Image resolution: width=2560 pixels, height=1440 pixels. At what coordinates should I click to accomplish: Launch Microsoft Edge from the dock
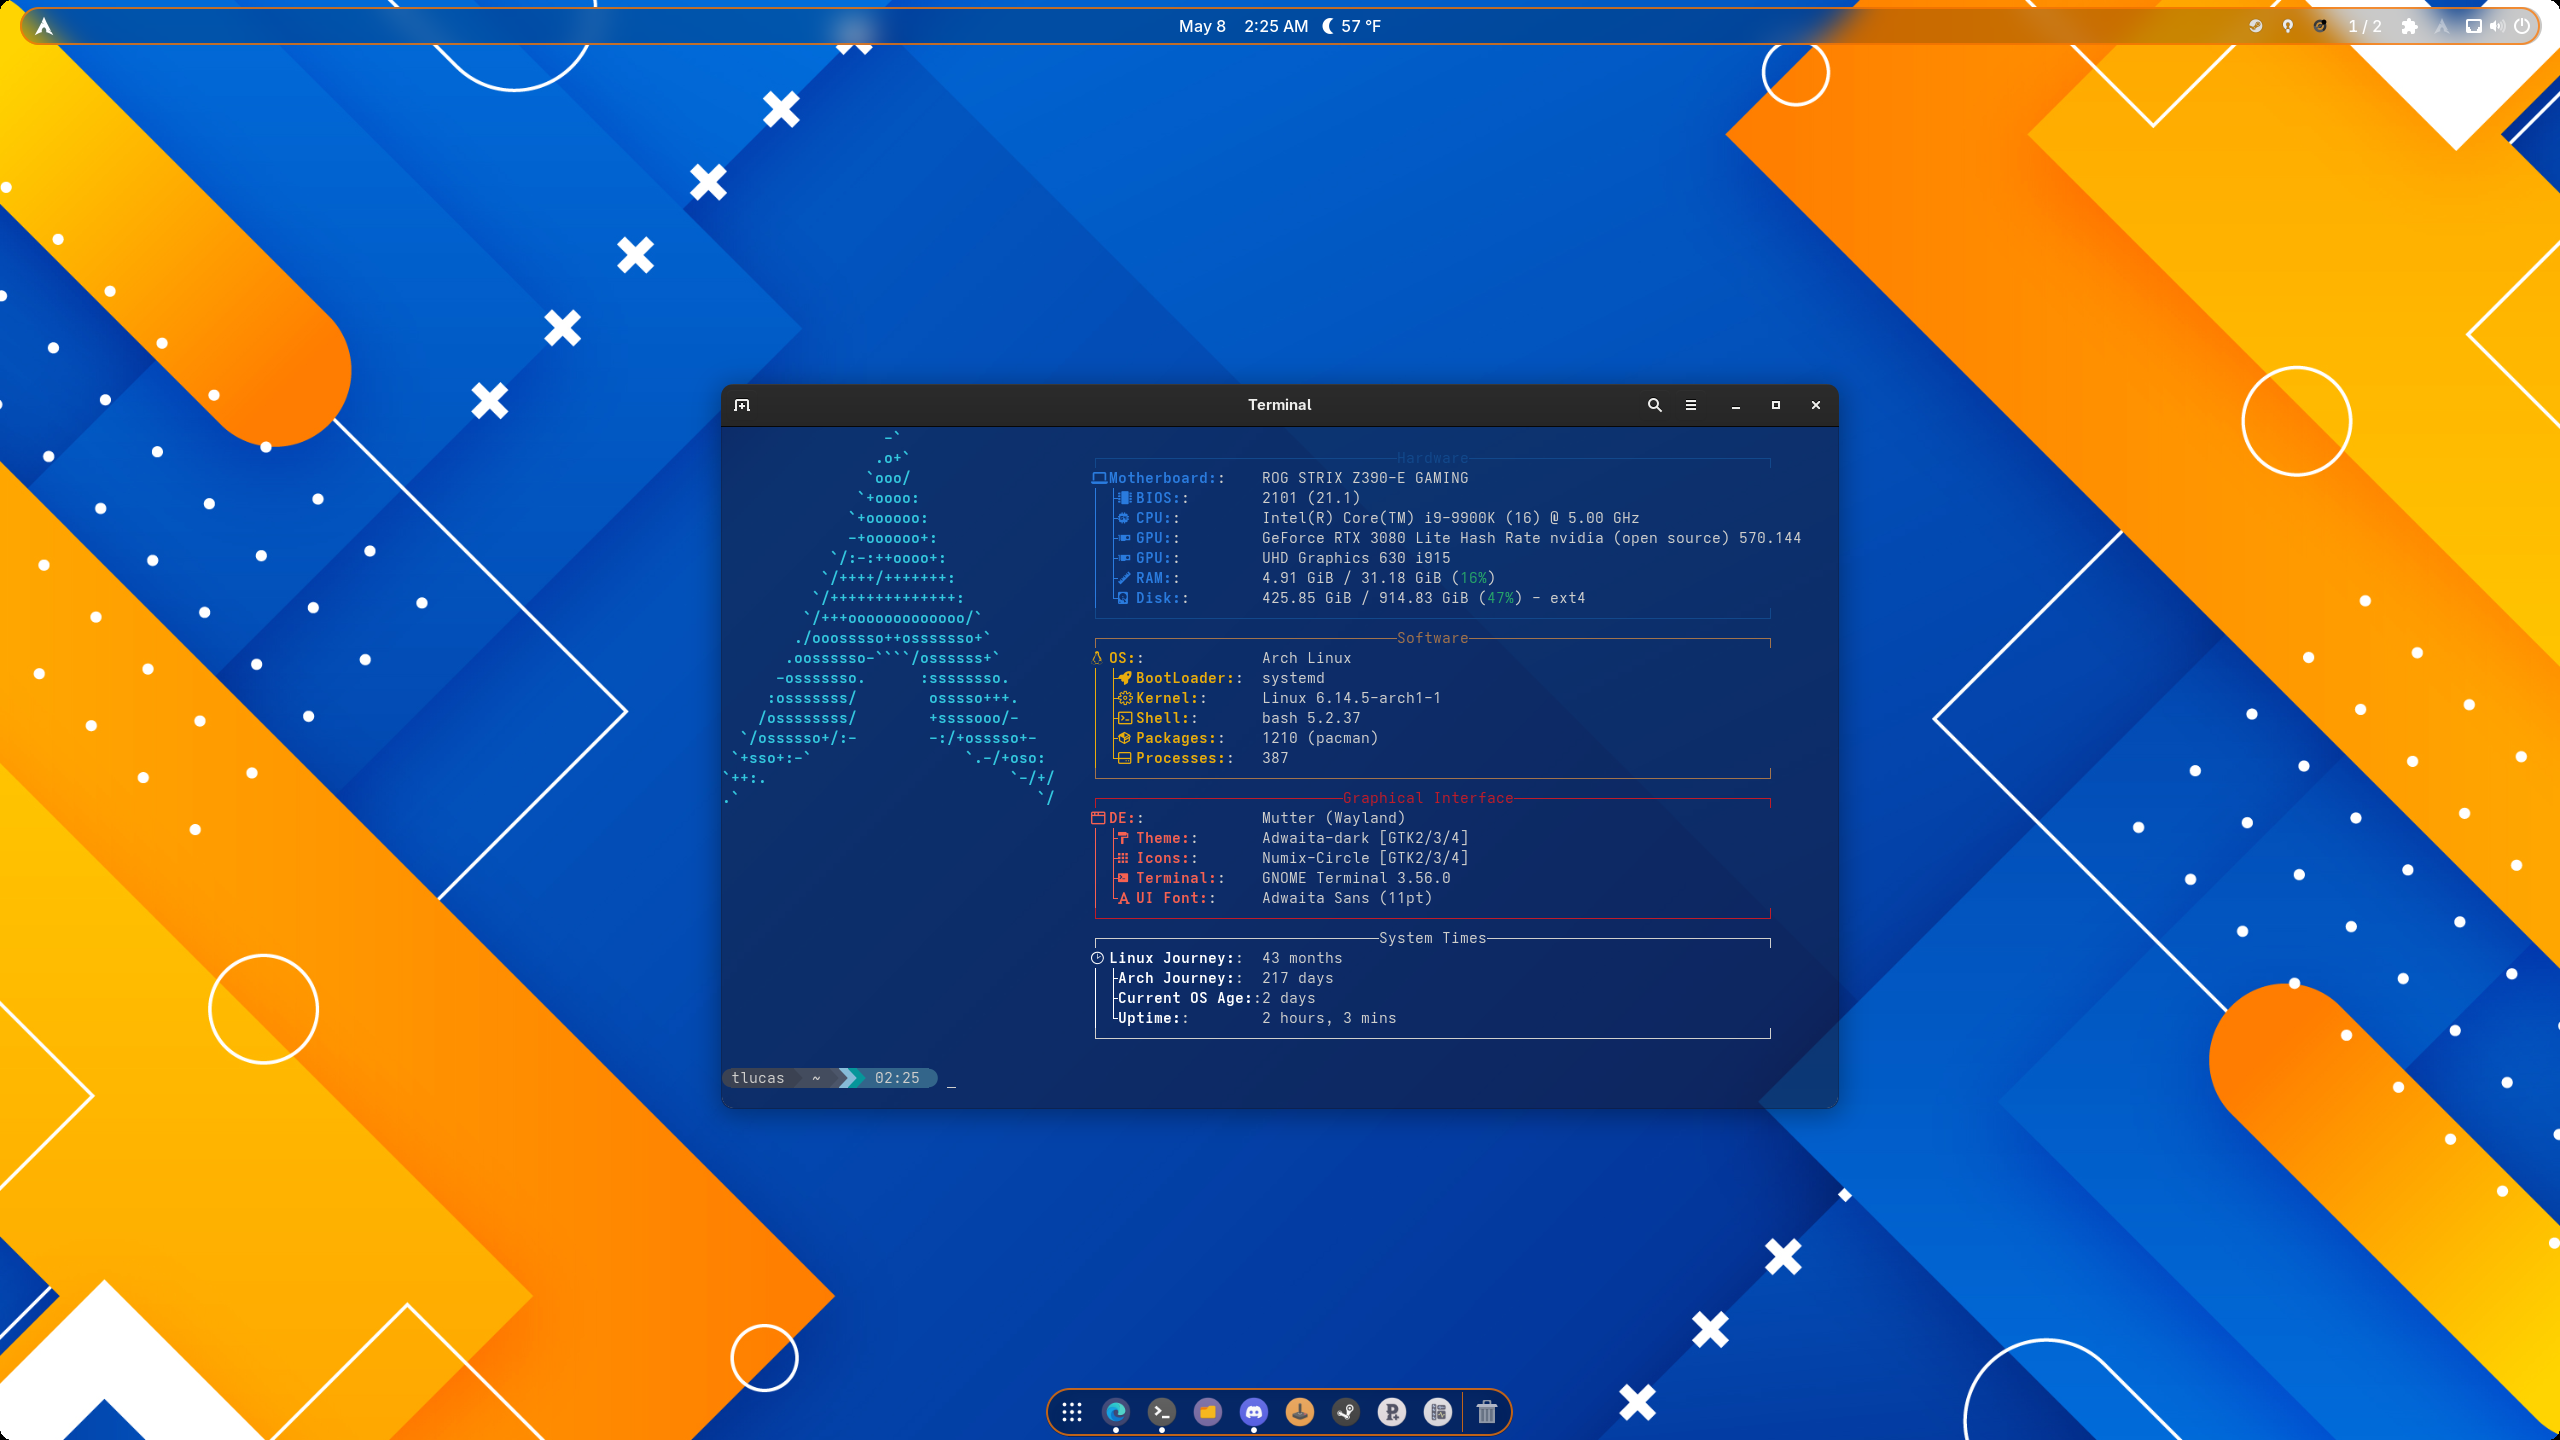(1116, 1411)
